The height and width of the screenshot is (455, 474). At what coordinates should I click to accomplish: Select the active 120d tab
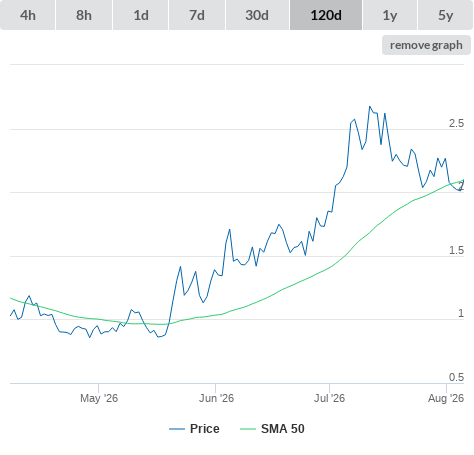326,15
